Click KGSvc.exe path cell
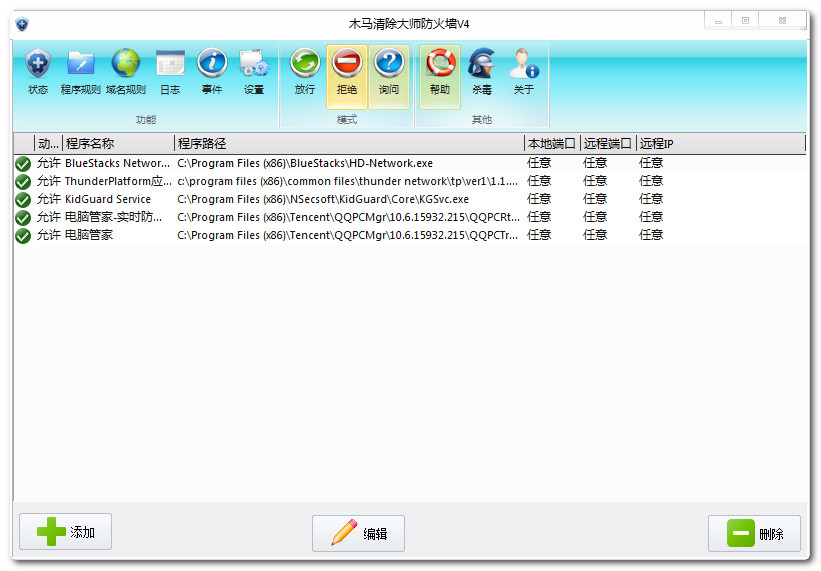The width and height of the screenshot is (821, 571). 323,199
